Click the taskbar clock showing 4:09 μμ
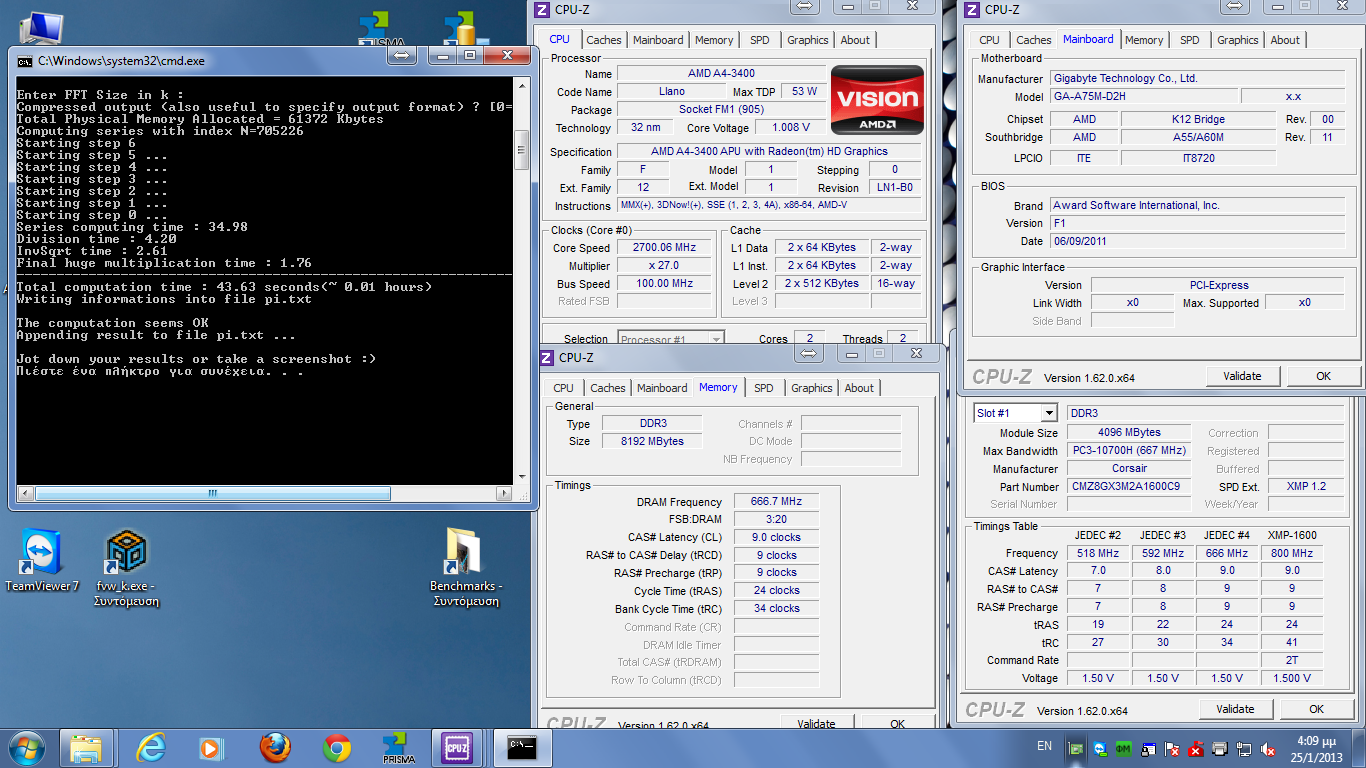1366x768 pixels. coord(1319,748)
